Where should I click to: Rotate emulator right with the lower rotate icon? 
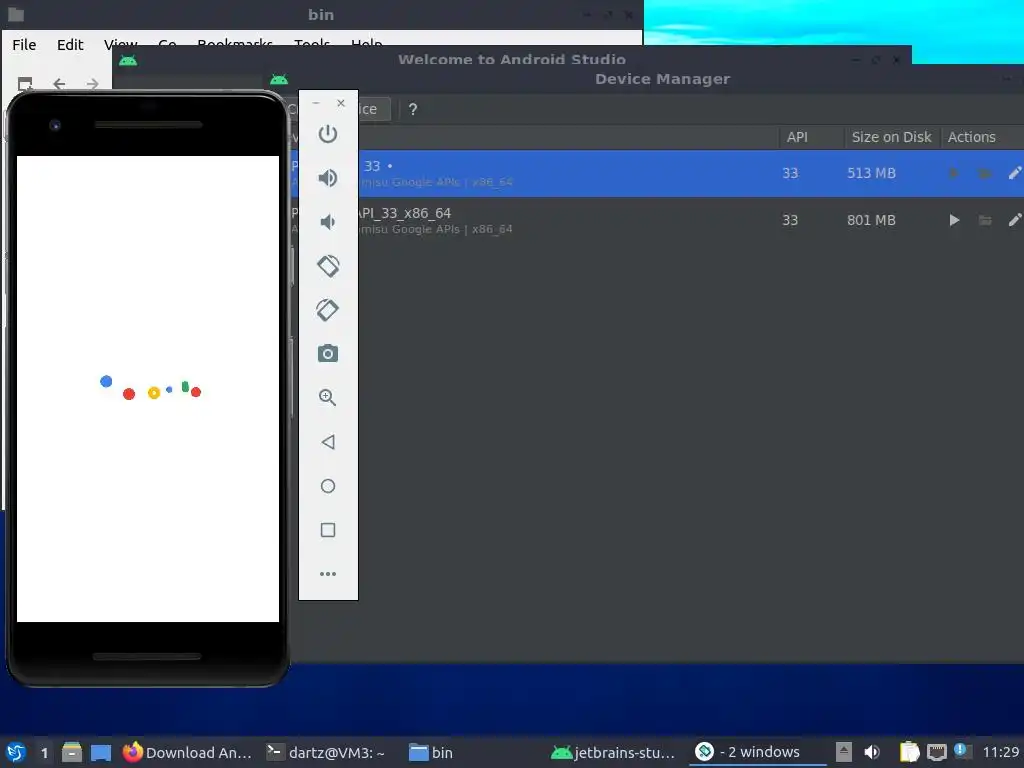pos(328,310)
